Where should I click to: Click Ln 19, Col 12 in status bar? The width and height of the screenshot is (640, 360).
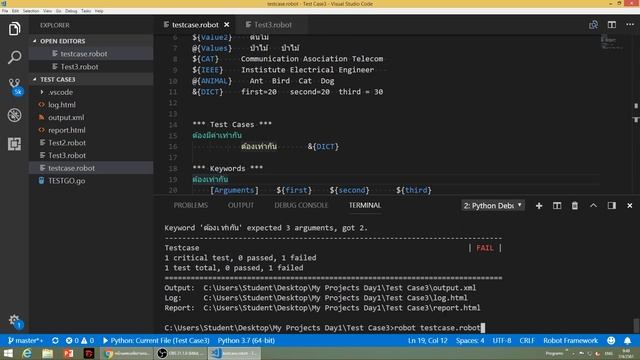pyautogui.click(x=427, y=340)
